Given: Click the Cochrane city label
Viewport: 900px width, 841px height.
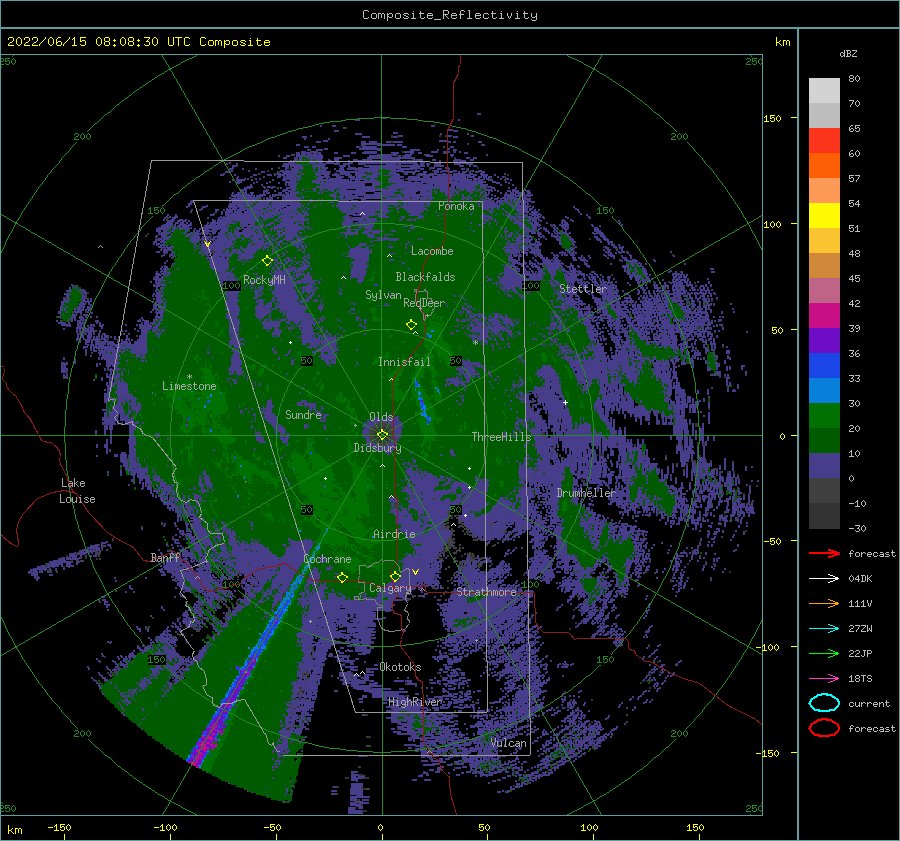Looking at the screenshot, I should (x=327, y=559).
